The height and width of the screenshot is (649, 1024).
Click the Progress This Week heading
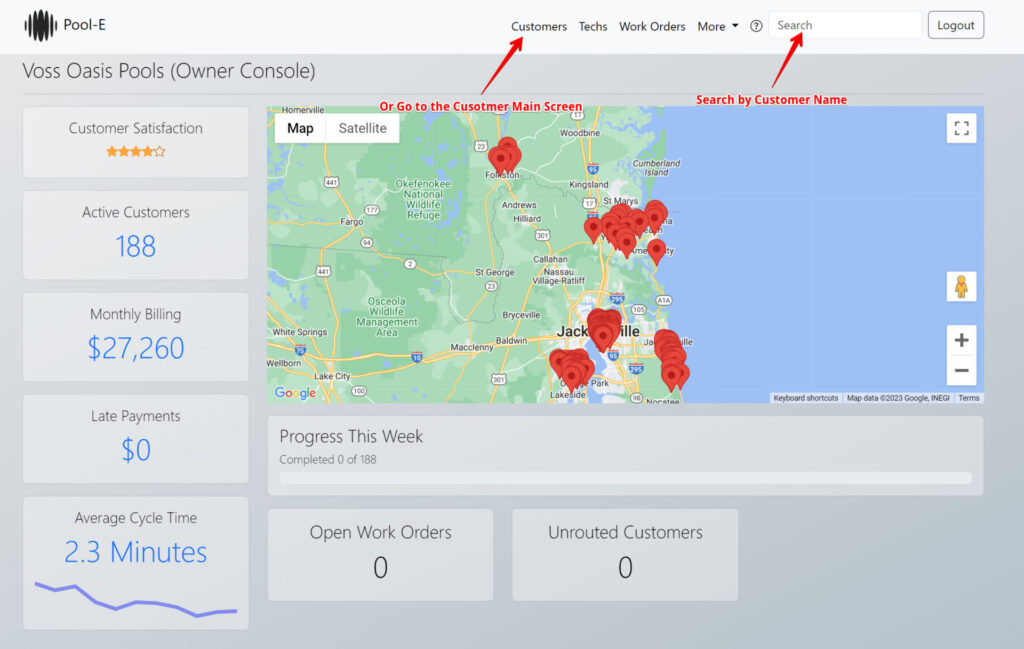point(351,436)
